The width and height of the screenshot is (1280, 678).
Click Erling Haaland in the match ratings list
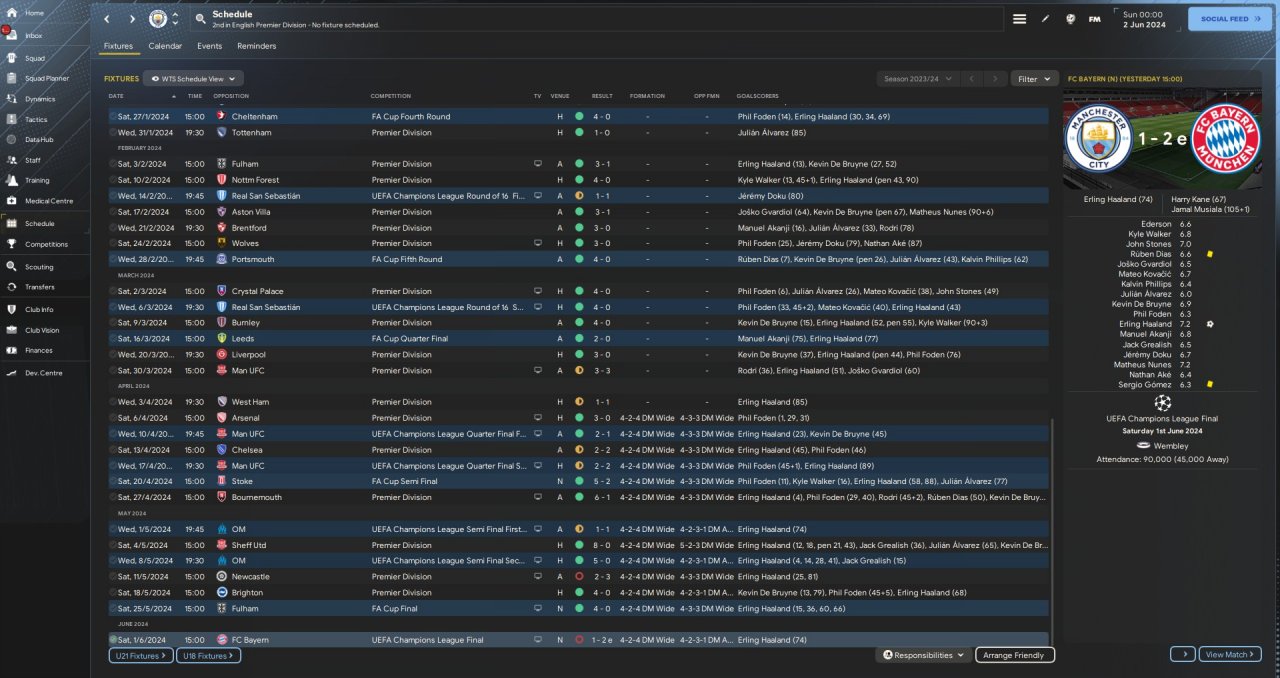[x=1145, y=324]
